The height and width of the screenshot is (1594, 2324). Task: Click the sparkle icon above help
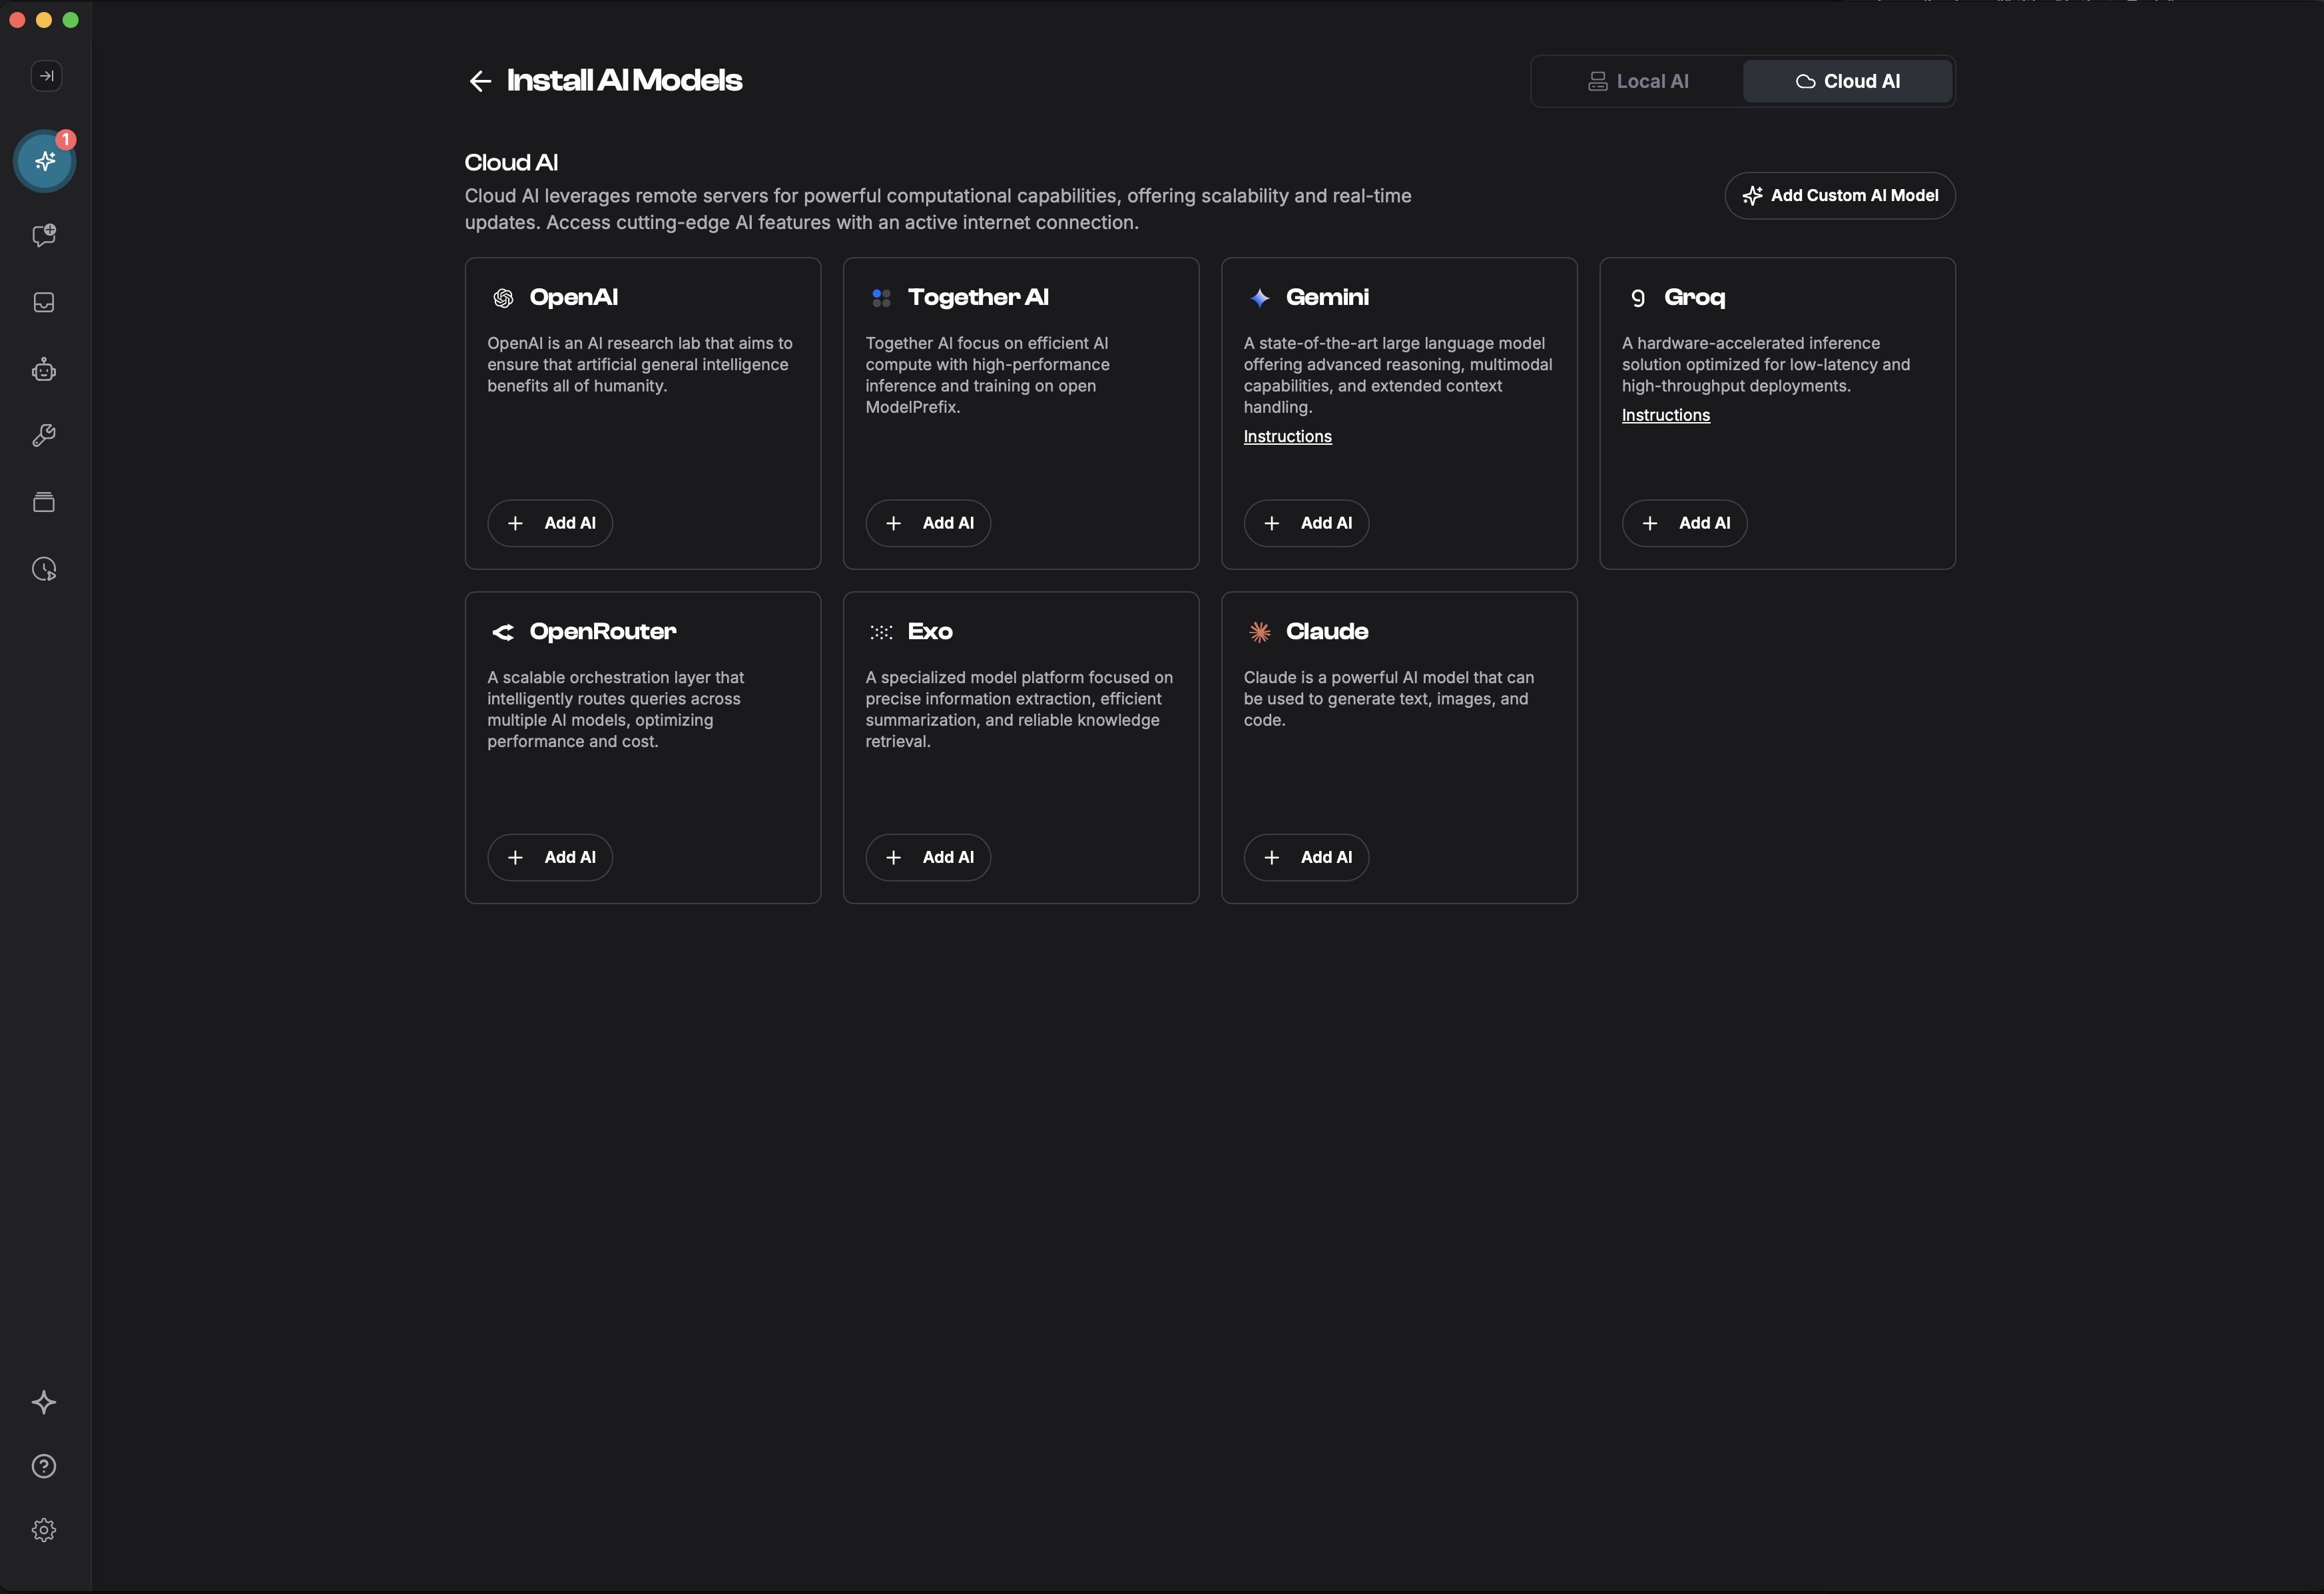44,1402
